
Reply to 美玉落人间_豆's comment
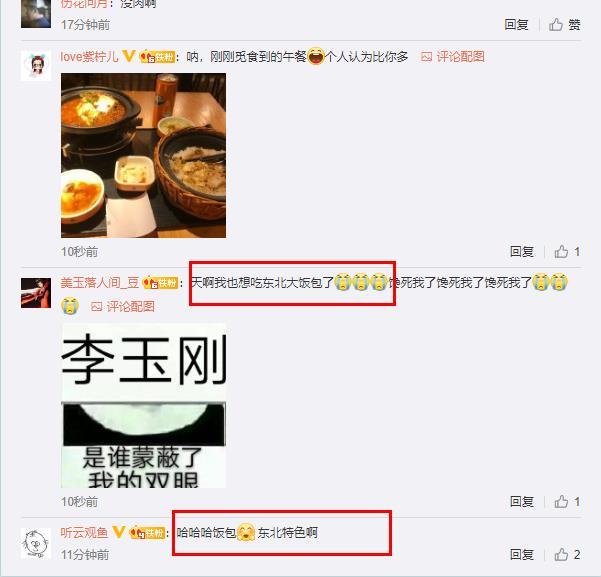tap(522, 501)
